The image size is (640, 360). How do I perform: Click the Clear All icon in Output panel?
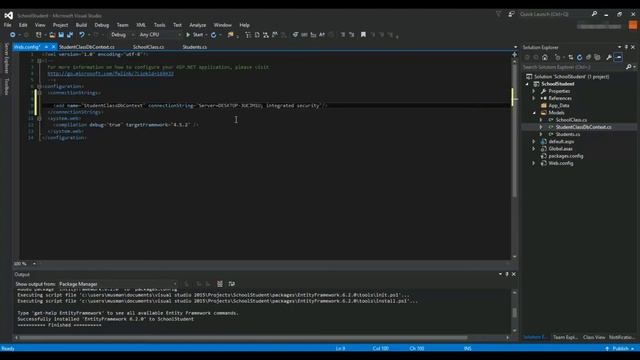tap(220, 284)
